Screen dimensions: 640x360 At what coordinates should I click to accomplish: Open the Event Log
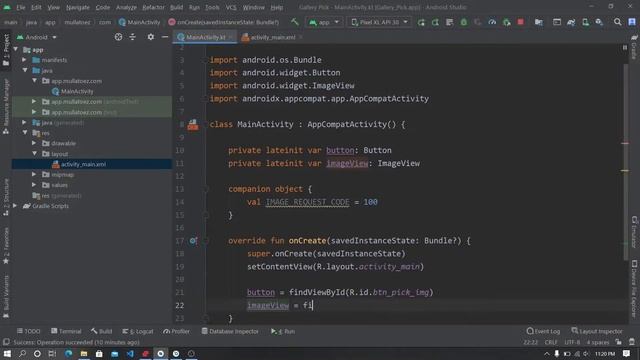click(543, 331)
